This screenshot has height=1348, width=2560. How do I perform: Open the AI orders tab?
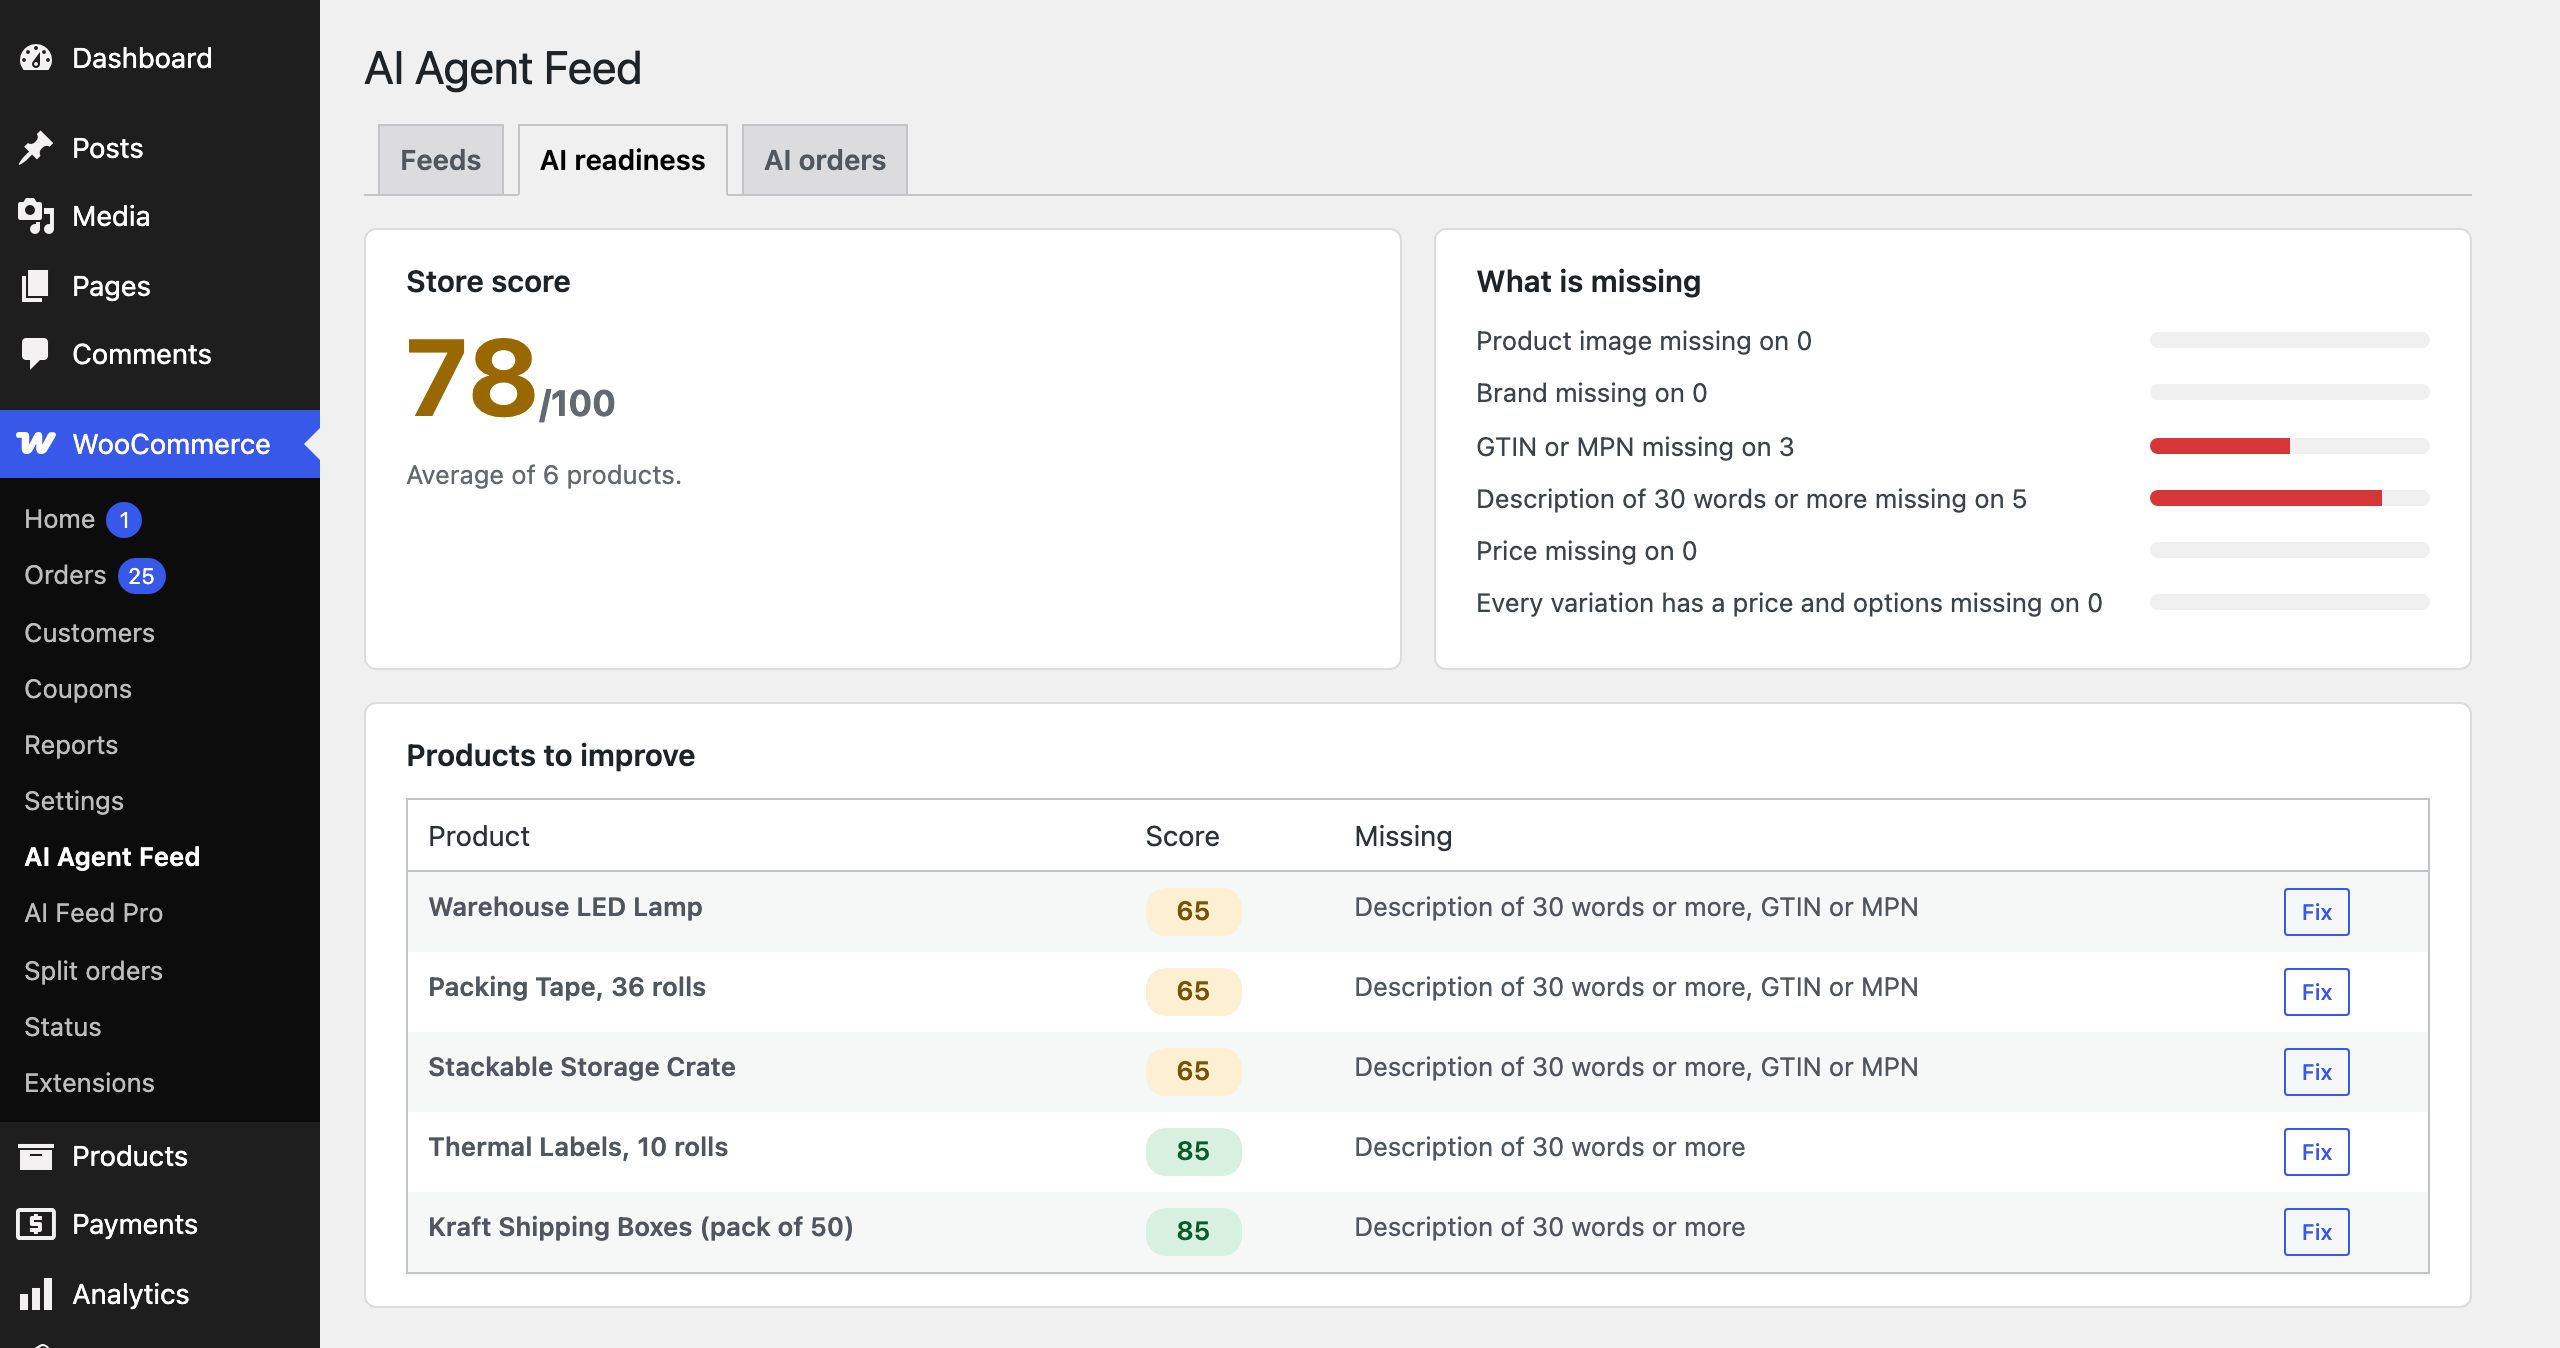[824, 160]
